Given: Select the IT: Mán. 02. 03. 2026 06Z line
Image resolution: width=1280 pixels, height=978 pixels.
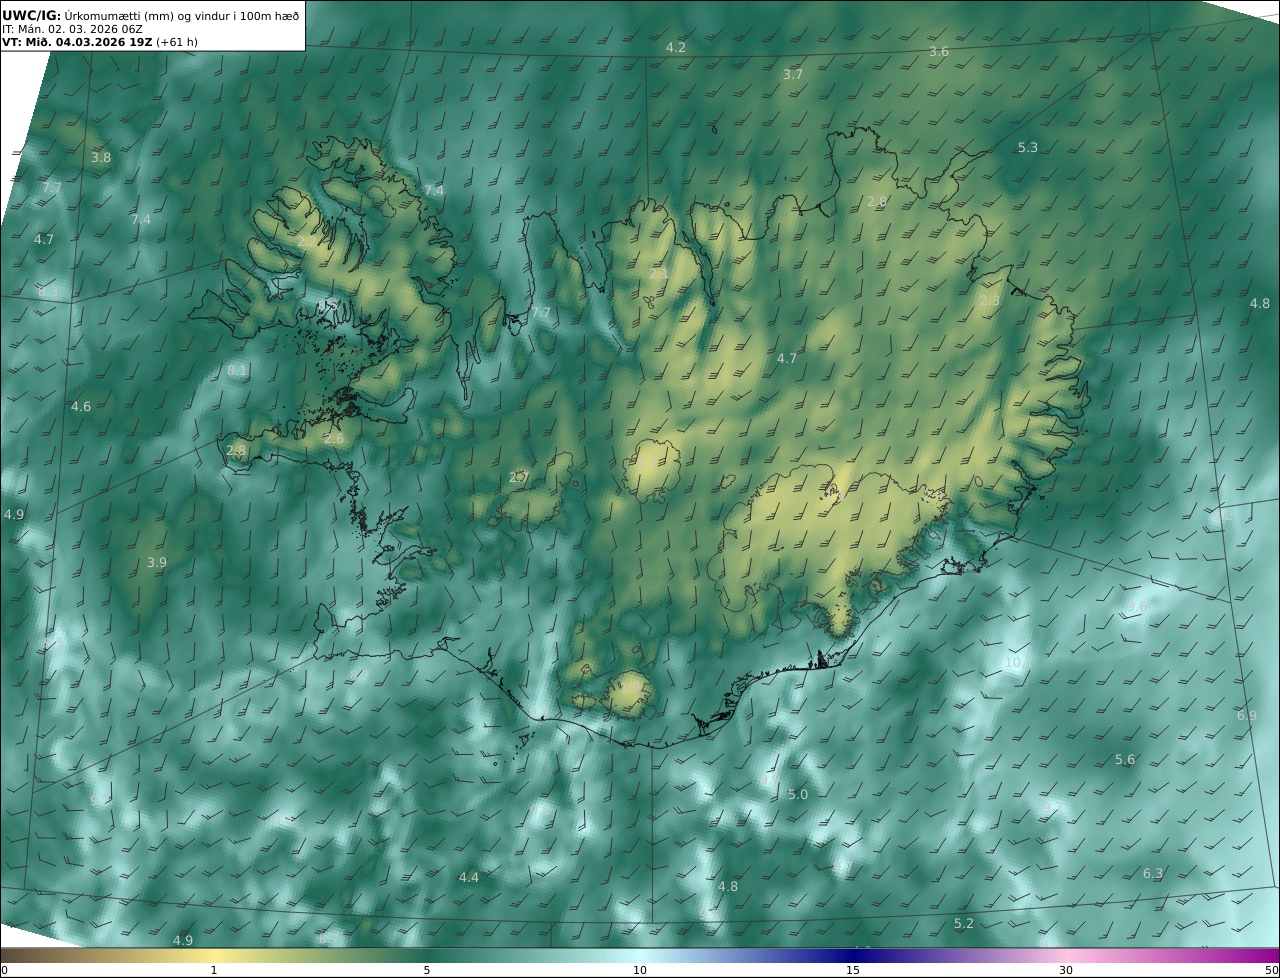Looking at the screenshot, I should click(x=72, y=29).
